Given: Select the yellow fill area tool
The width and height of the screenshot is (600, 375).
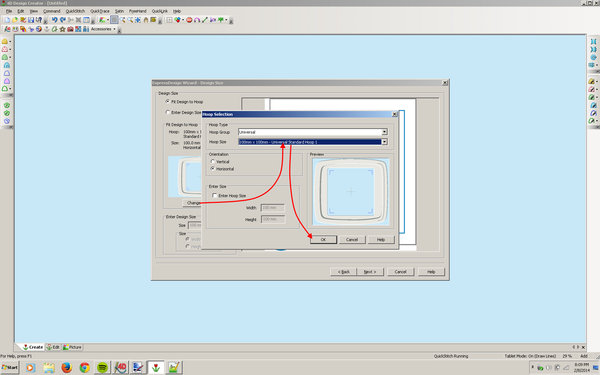Looking at the screenshot, I should (5, 41).
